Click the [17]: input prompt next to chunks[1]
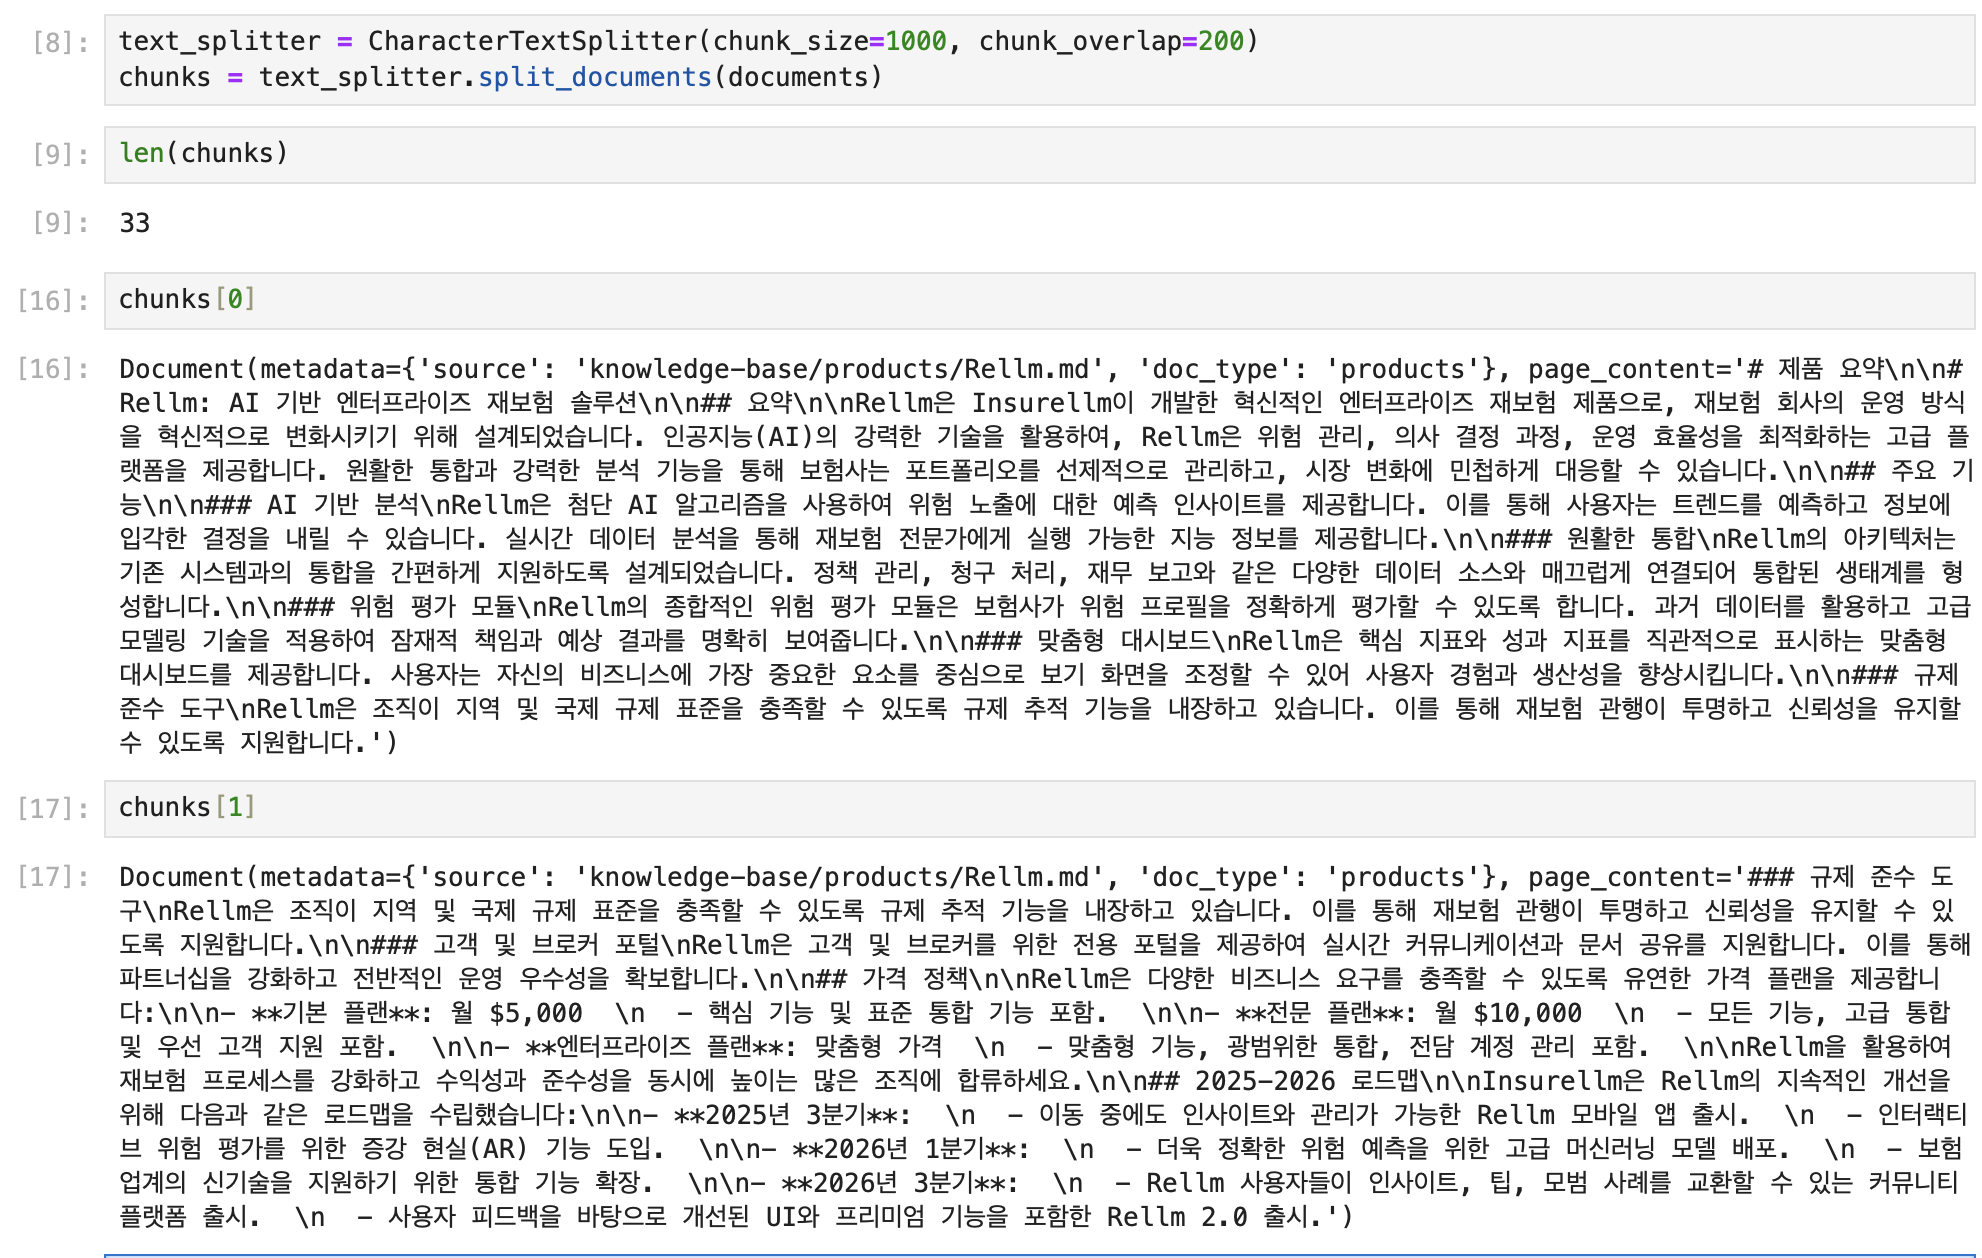This screenshot has width=1982, height=1258. 53,808
